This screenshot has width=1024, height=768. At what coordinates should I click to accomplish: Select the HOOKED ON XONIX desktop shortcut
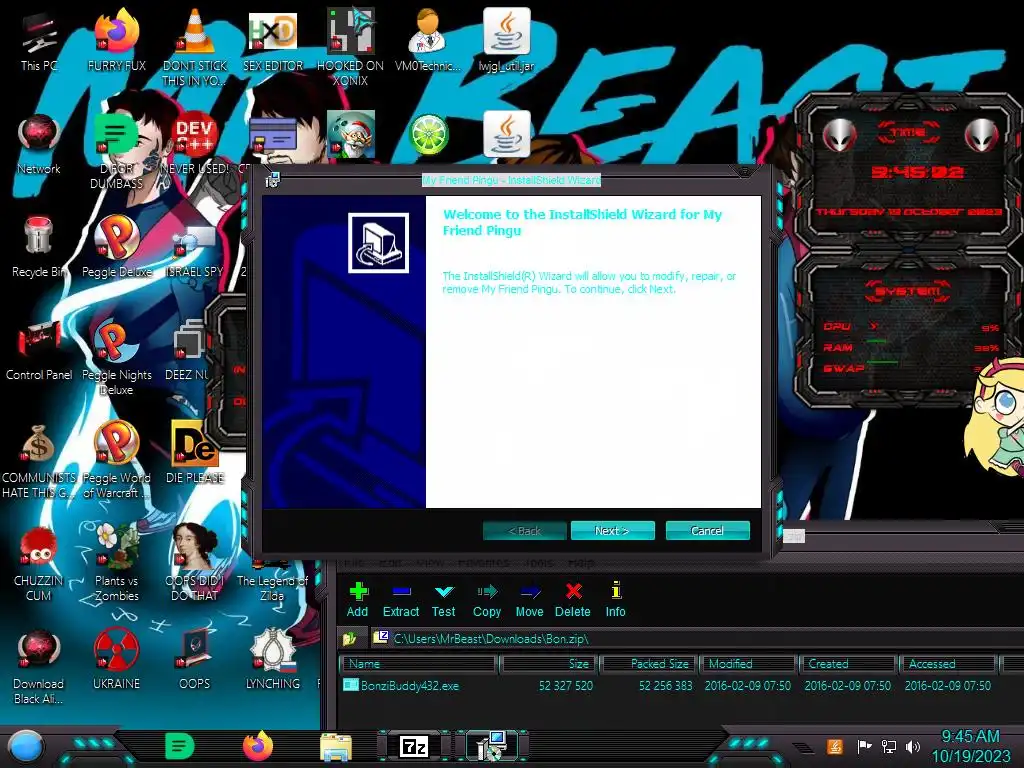pyautogui.click(x=351, y=47)
